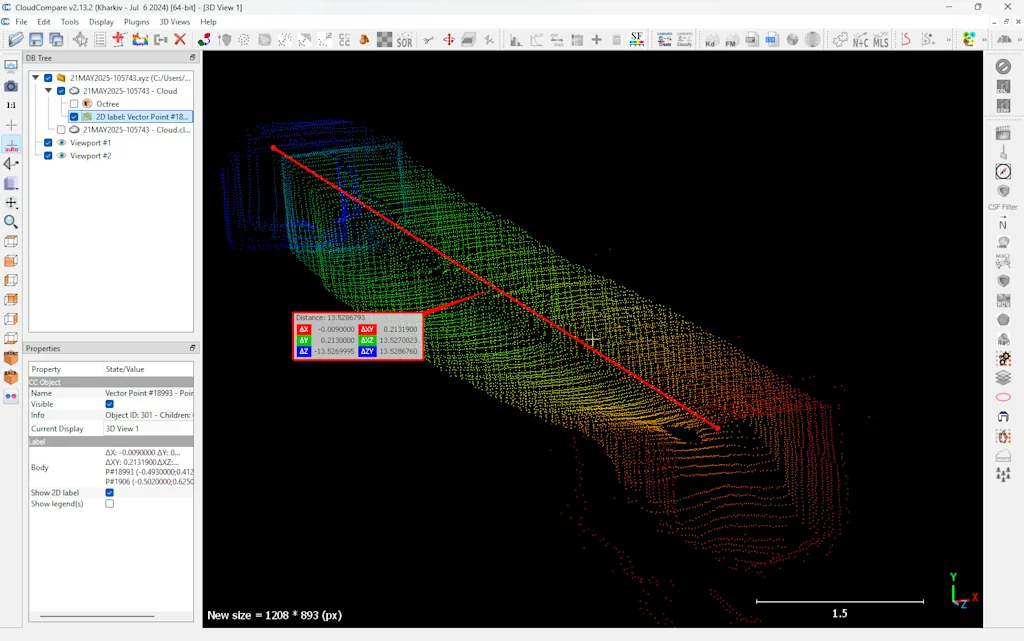Check the Octree checkbox in DB Tree
The height and width of the screenshot is (641, 1024).
click(x=74, y=104)
